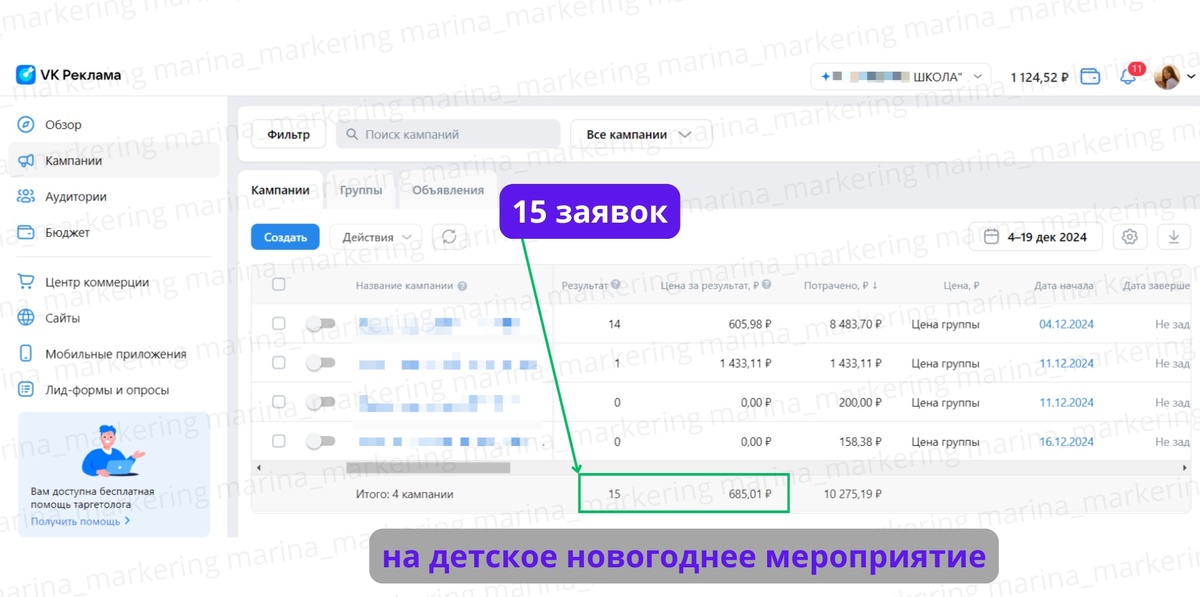Screen dimensions: 1200x597
Task: Click the download export icon
Action: tap(1173, 237)
